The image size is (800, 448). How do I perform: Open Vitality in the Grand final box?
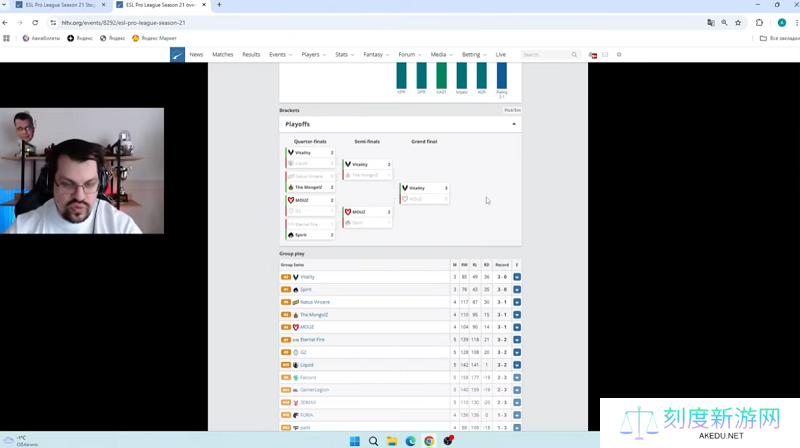pyautogui.click(x=424, y=188)
